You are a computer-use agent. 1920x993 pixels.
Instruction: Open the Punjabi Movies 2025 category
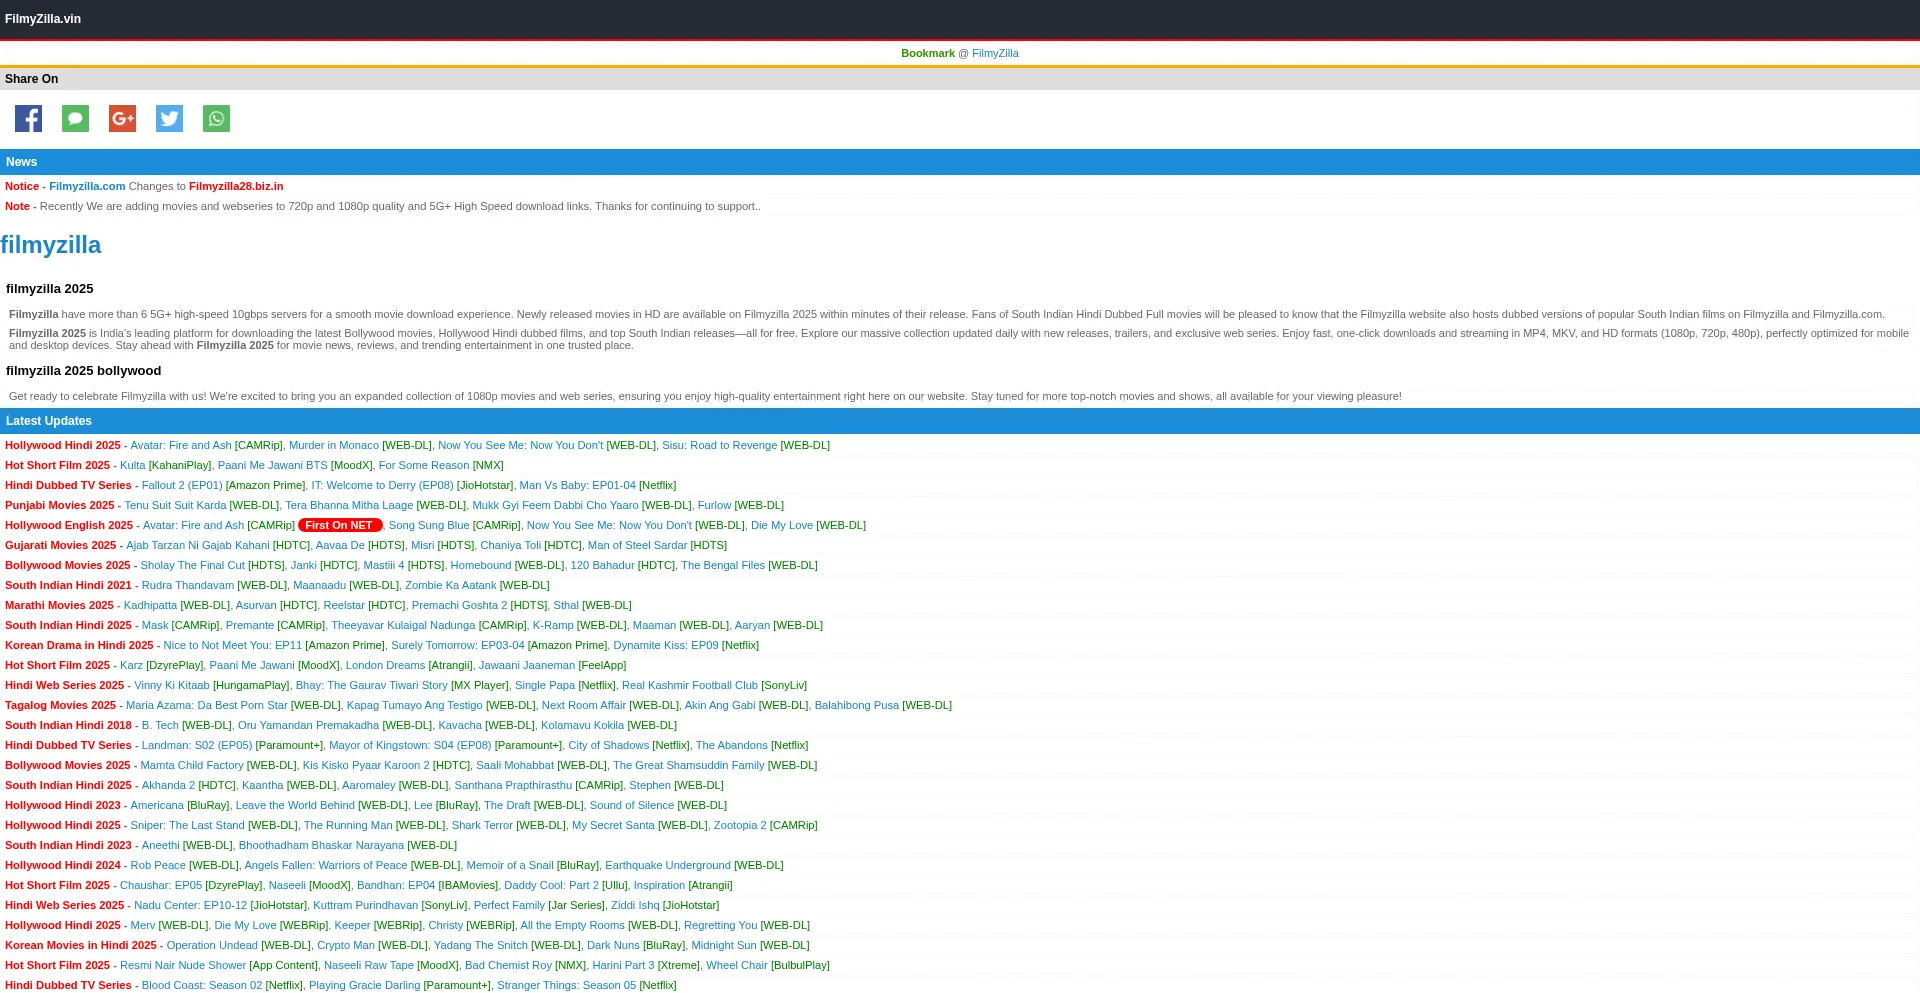pos(59,506)
